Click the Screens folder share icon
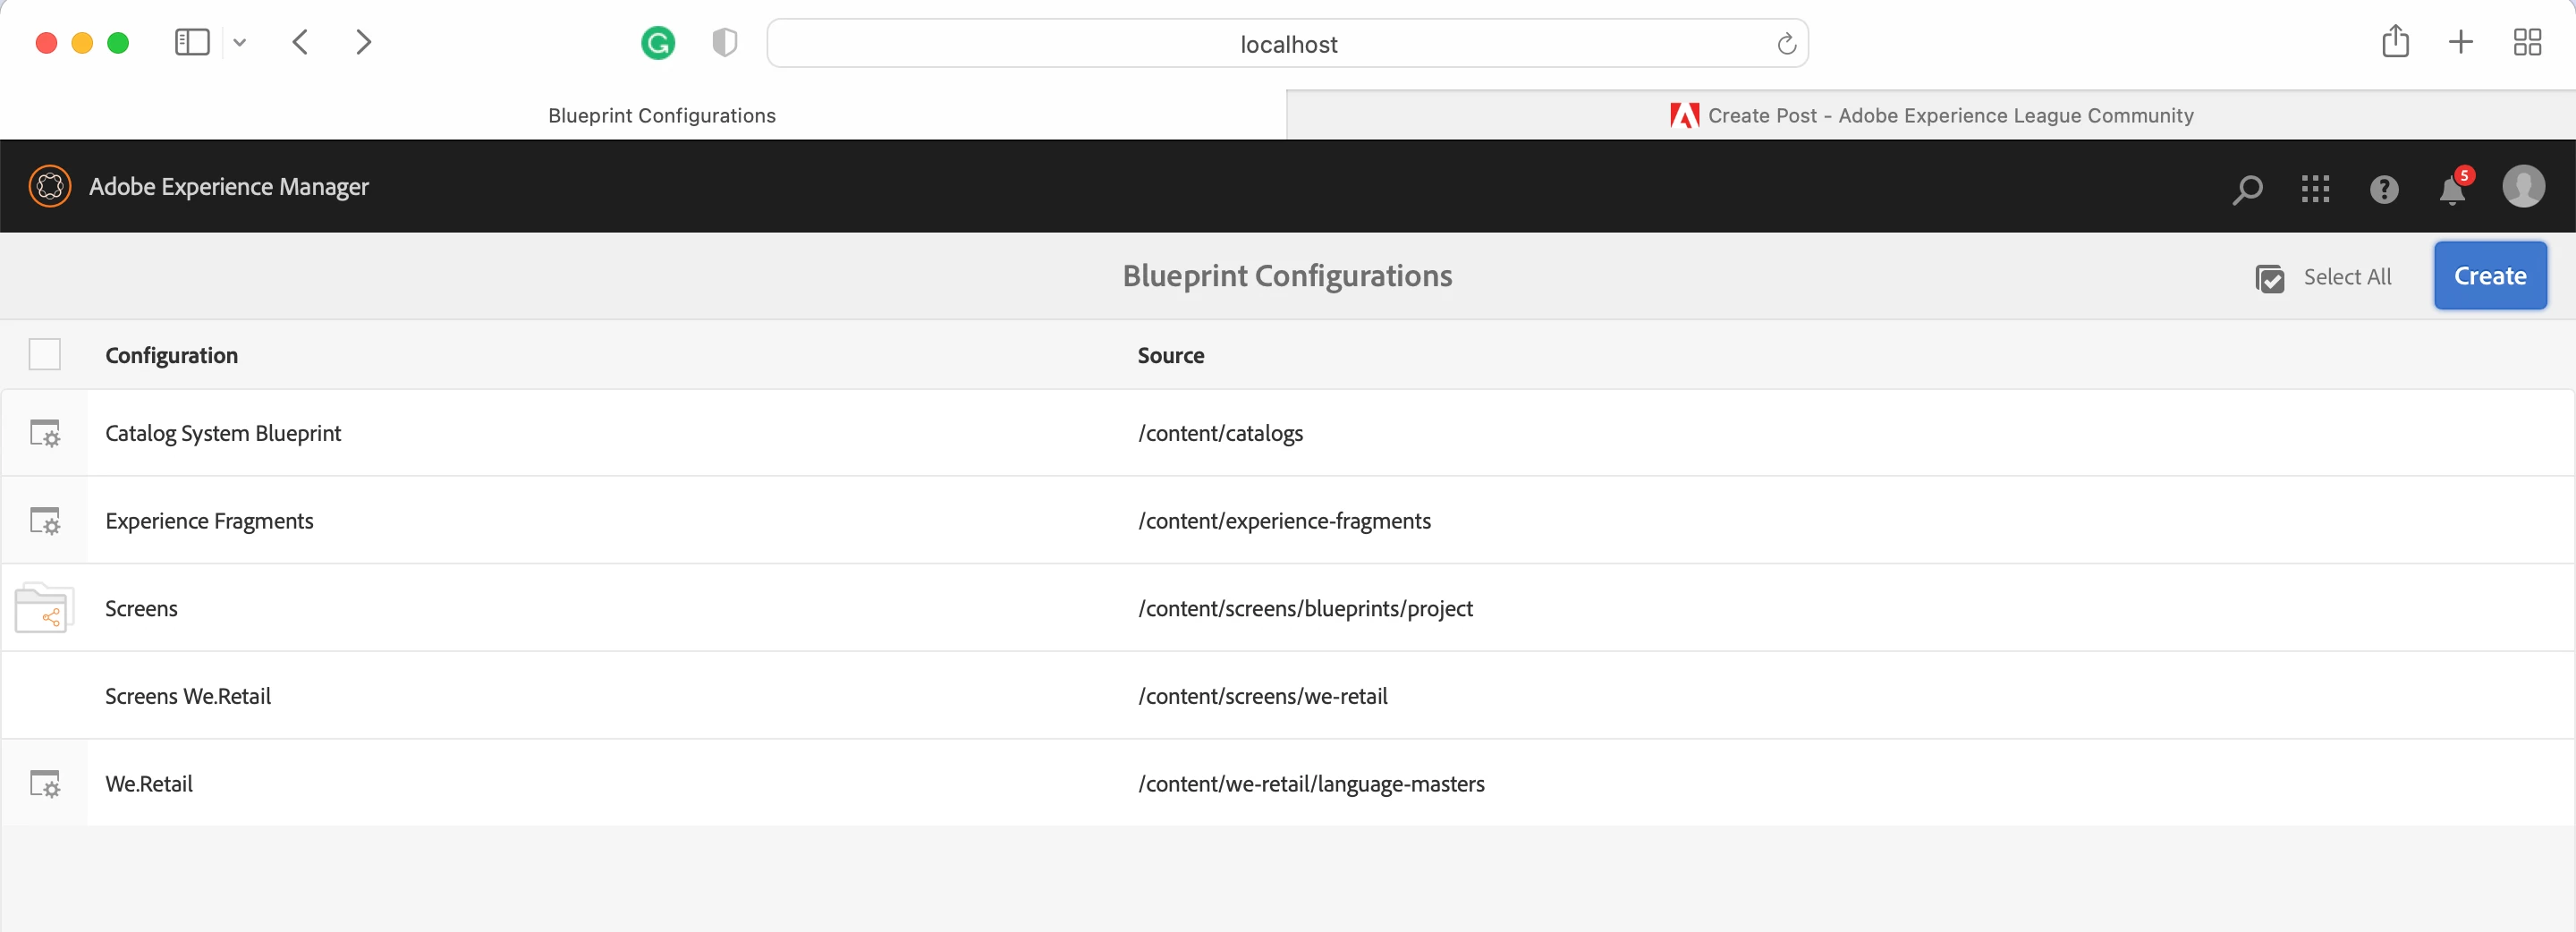This screenshot has height=932, width=2576. point(44,608)
